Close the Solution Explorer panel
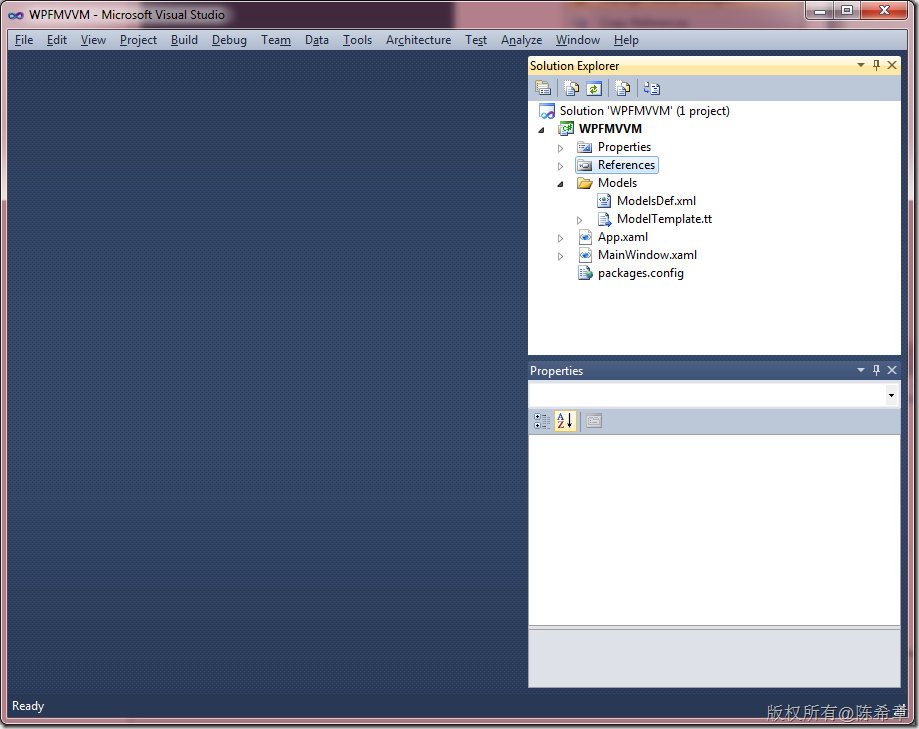 pyautogui.click(x=892, y=65)
